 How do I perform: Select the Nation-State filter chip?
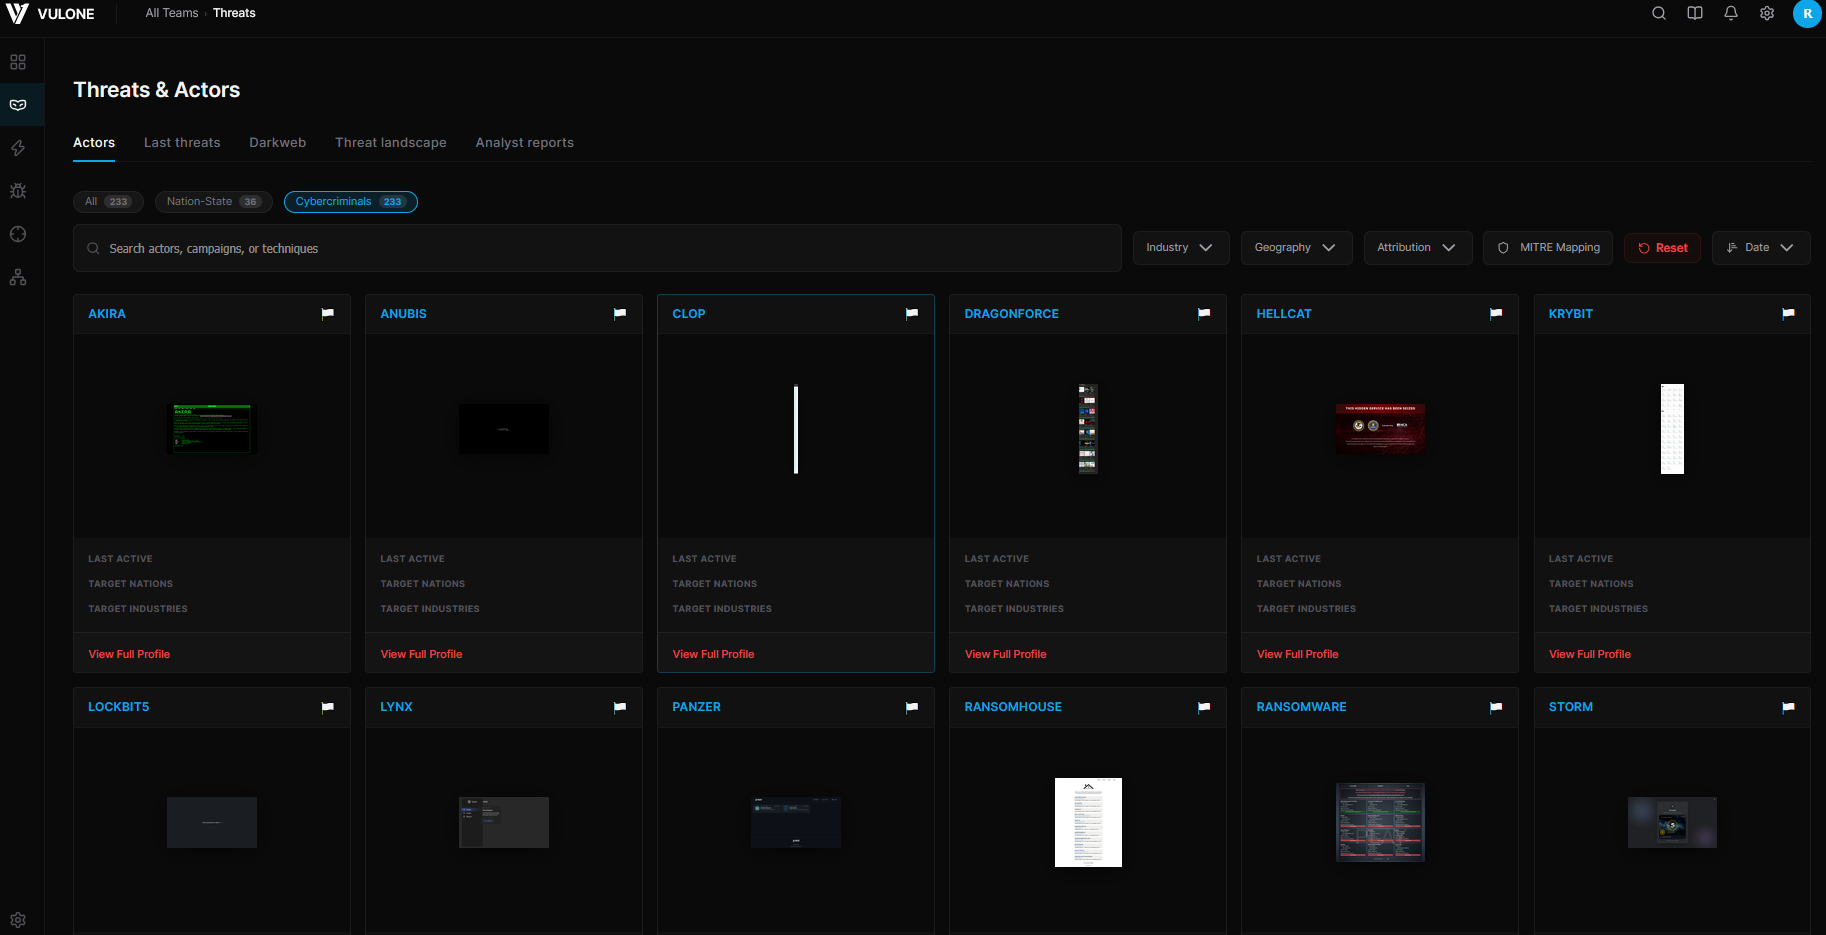coord(214,202)
